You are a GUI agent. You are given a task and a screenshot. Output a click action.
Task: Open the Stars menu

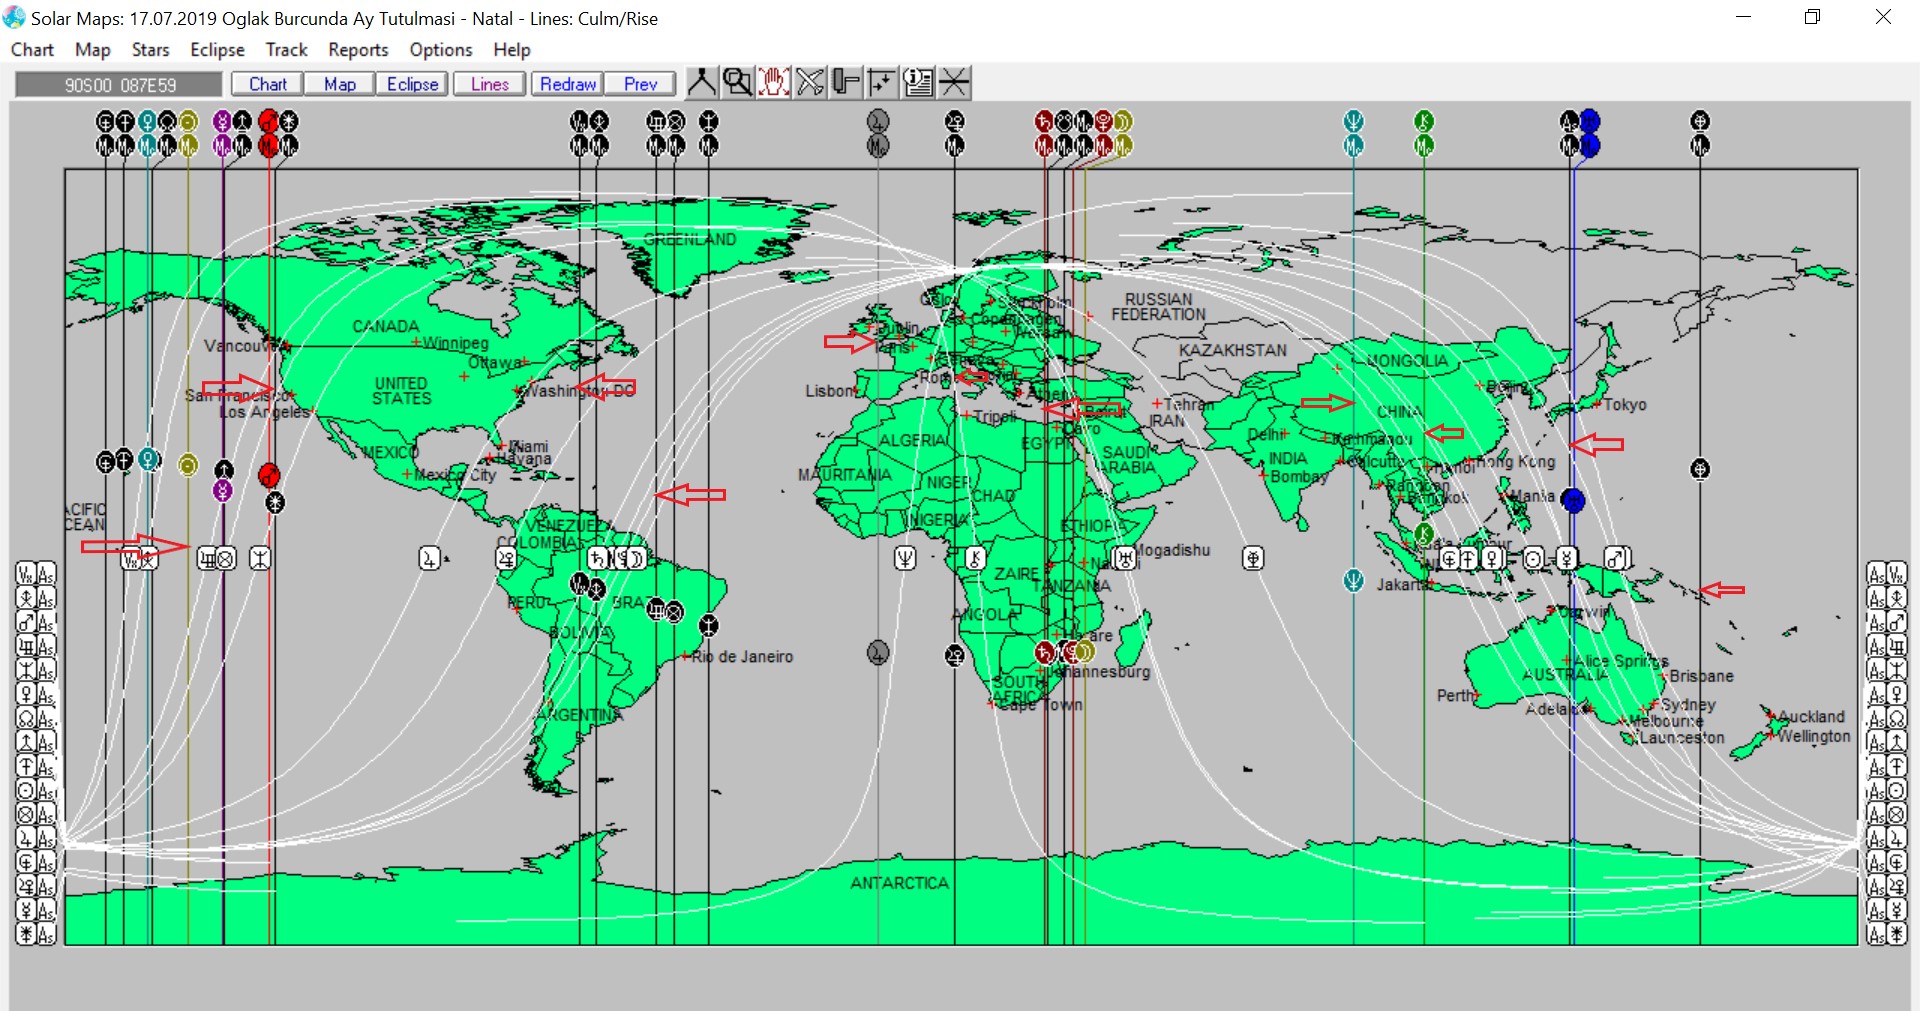[150, 50]
